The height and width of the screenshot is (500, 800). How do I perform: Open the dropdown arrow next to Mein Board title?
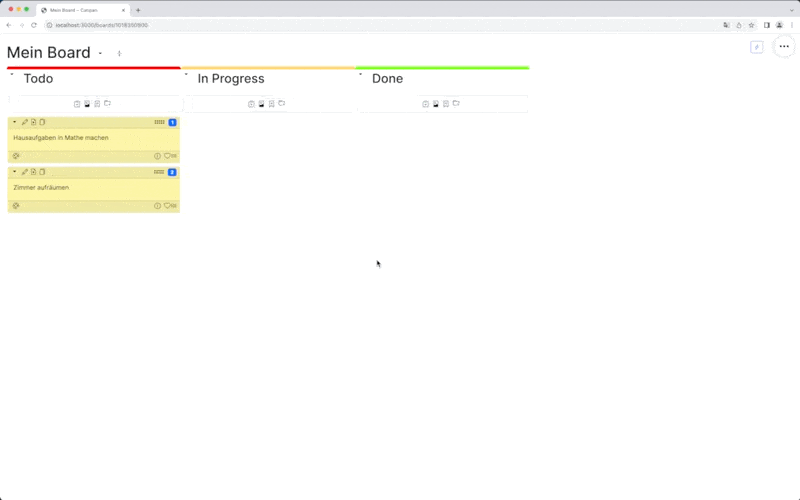click(x=100, y=53)
